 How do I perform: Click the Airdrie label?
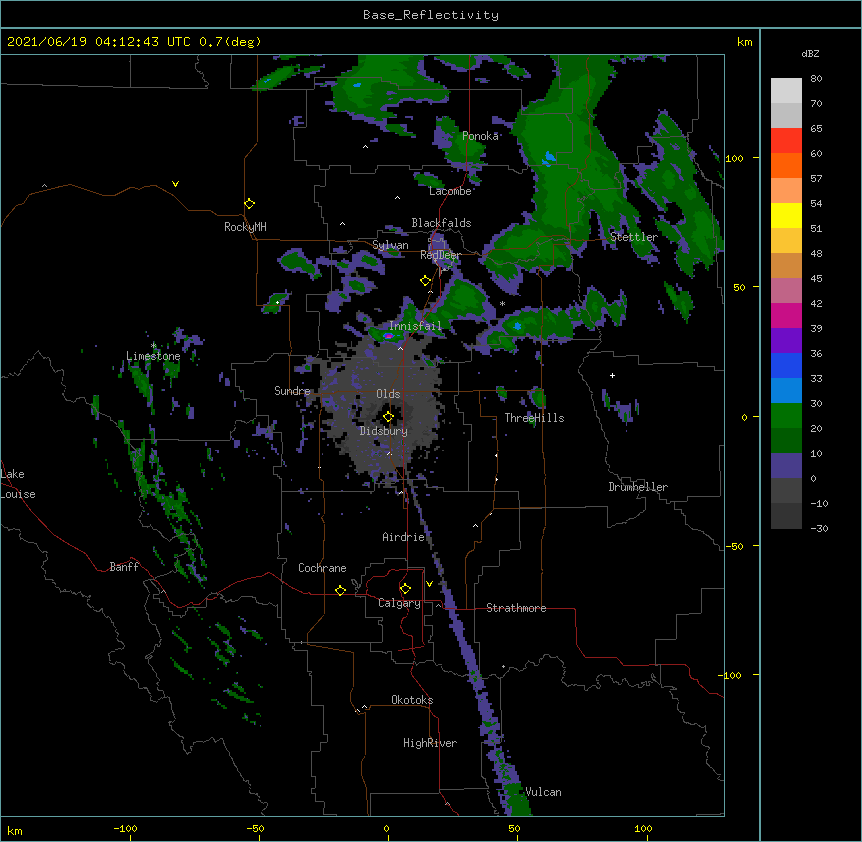pyautogui.click(x=404, y=537)
